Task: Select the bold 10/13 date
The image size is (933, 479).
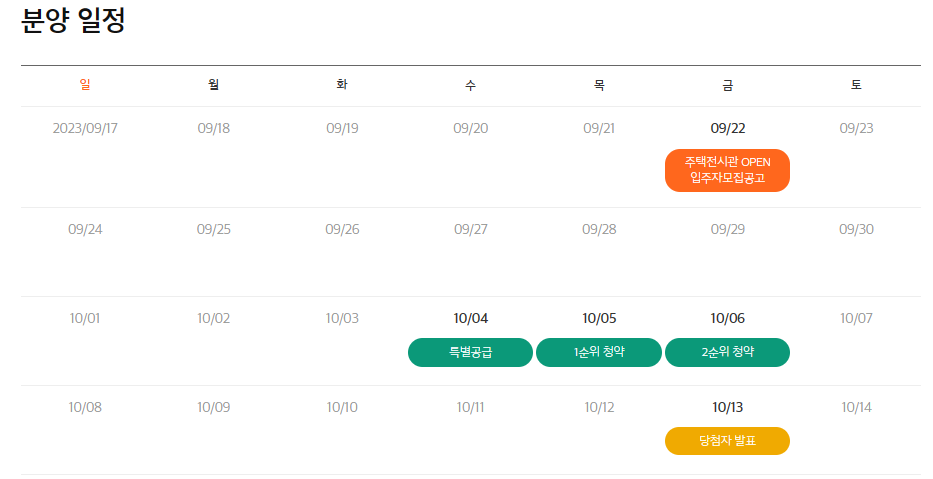Action: (728, 407)
